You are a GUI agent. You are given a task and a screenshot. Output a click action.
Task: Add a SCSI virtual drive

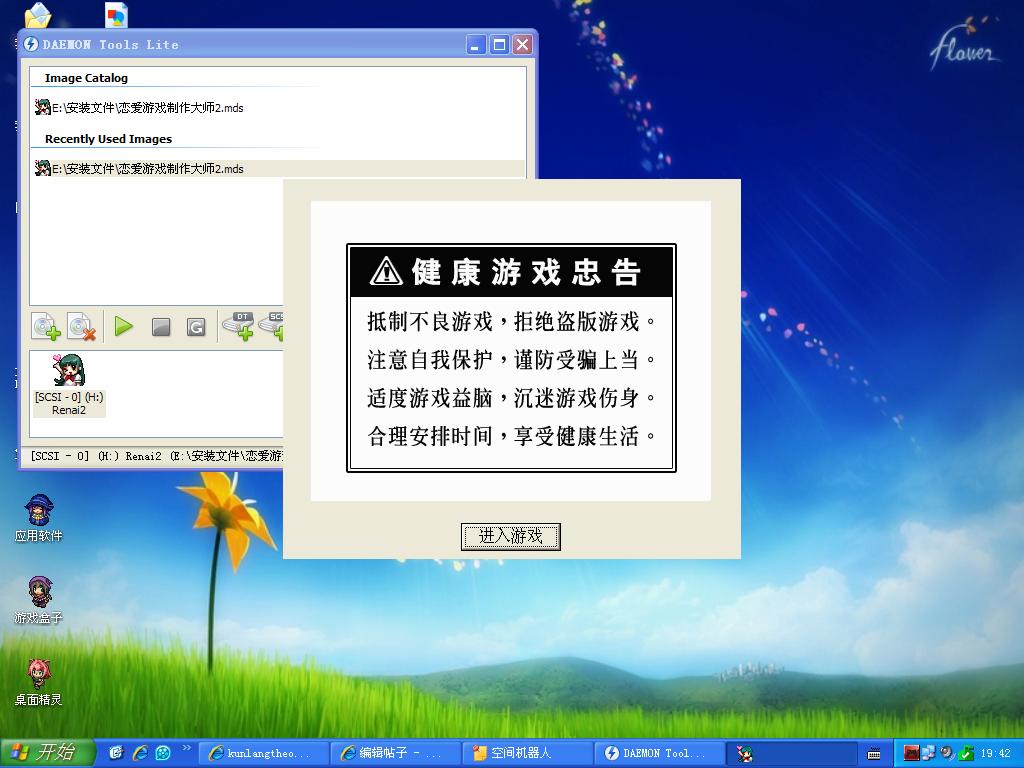click(x=272, y=326)
